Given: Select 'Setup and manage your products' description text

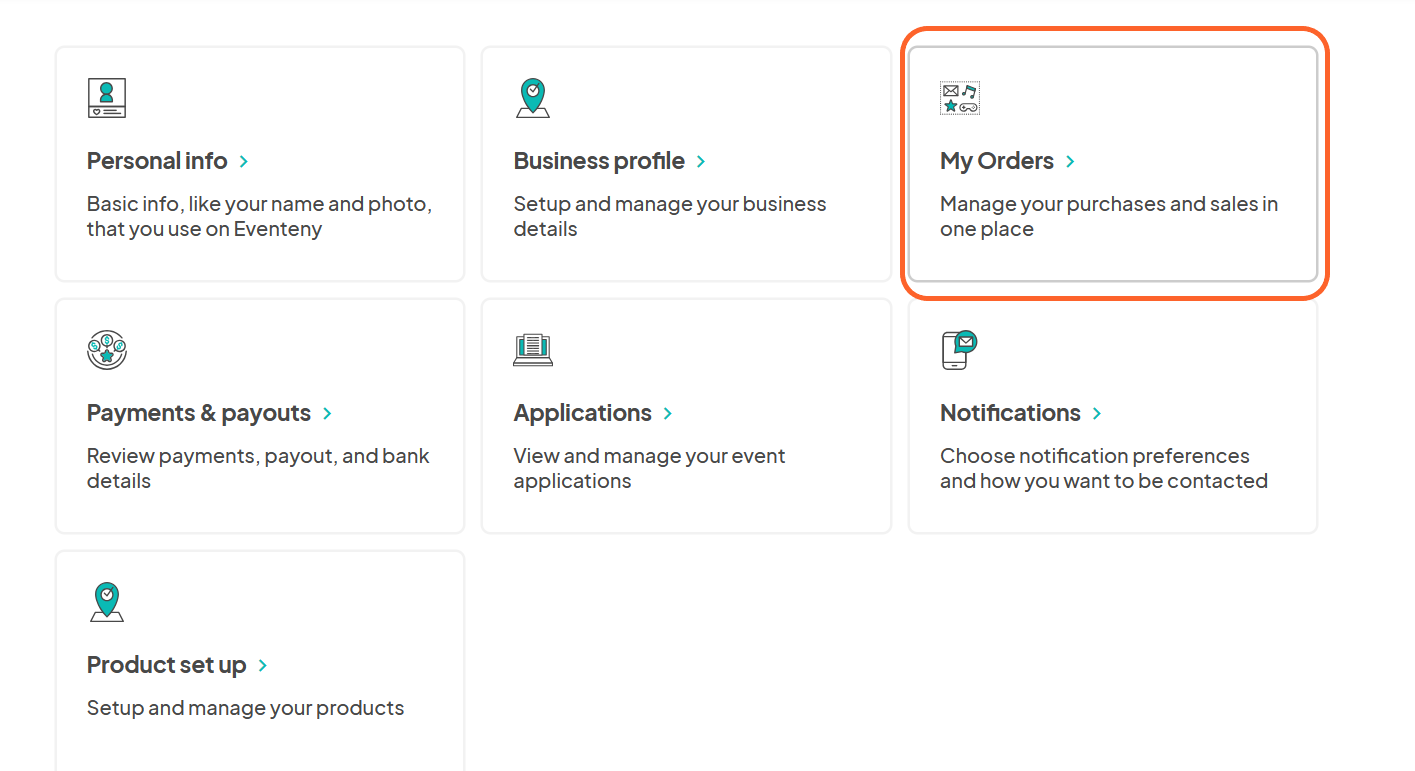Looking at the screenshot, I should tap(246, 708).
